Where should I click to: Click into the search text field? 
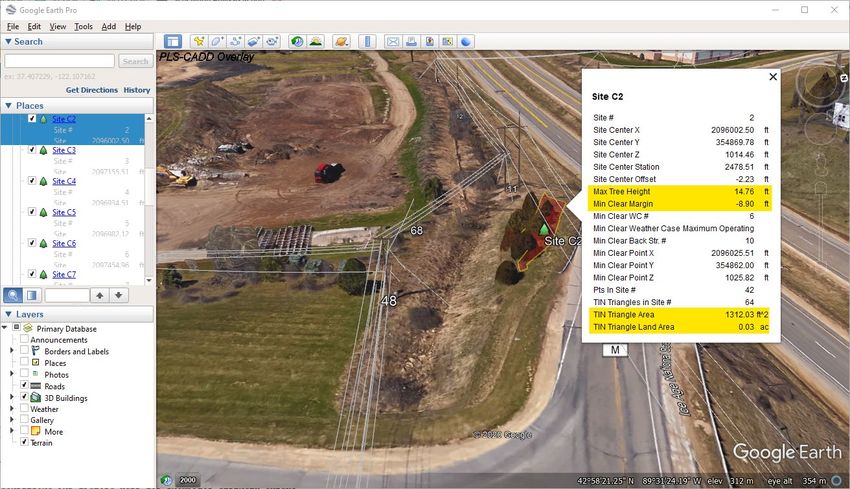pyautogui.click(x=60, y=61)
